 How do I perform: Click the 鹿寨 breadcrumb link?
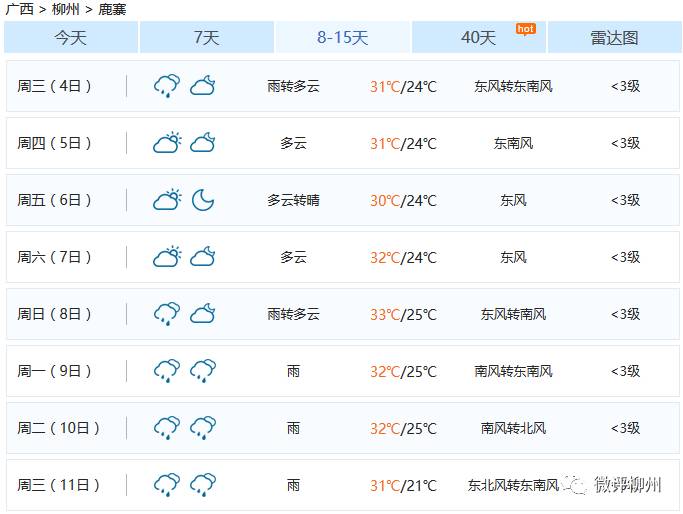tap(112, 9)
